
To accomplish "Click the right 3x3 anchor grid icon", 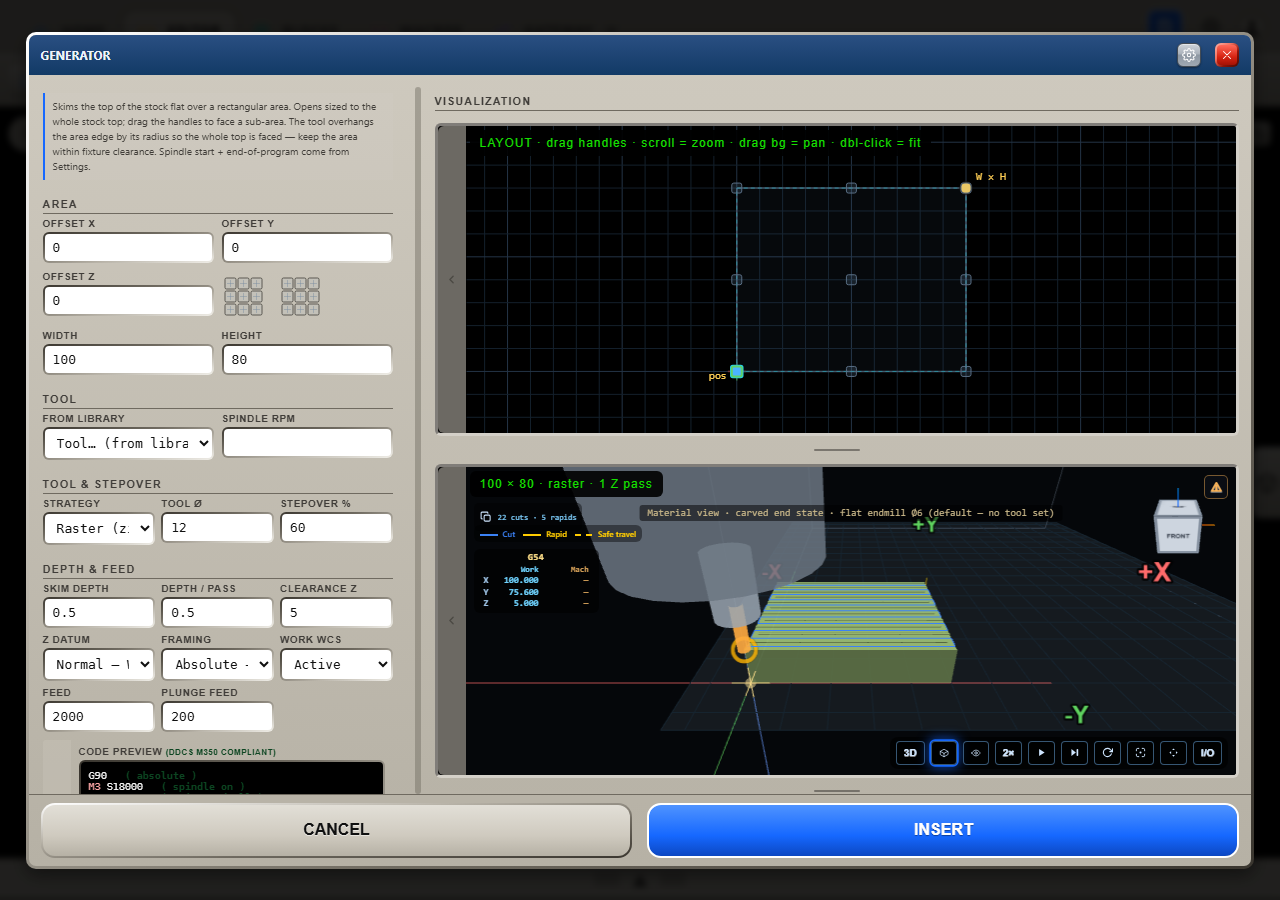I will click(300, 297).
